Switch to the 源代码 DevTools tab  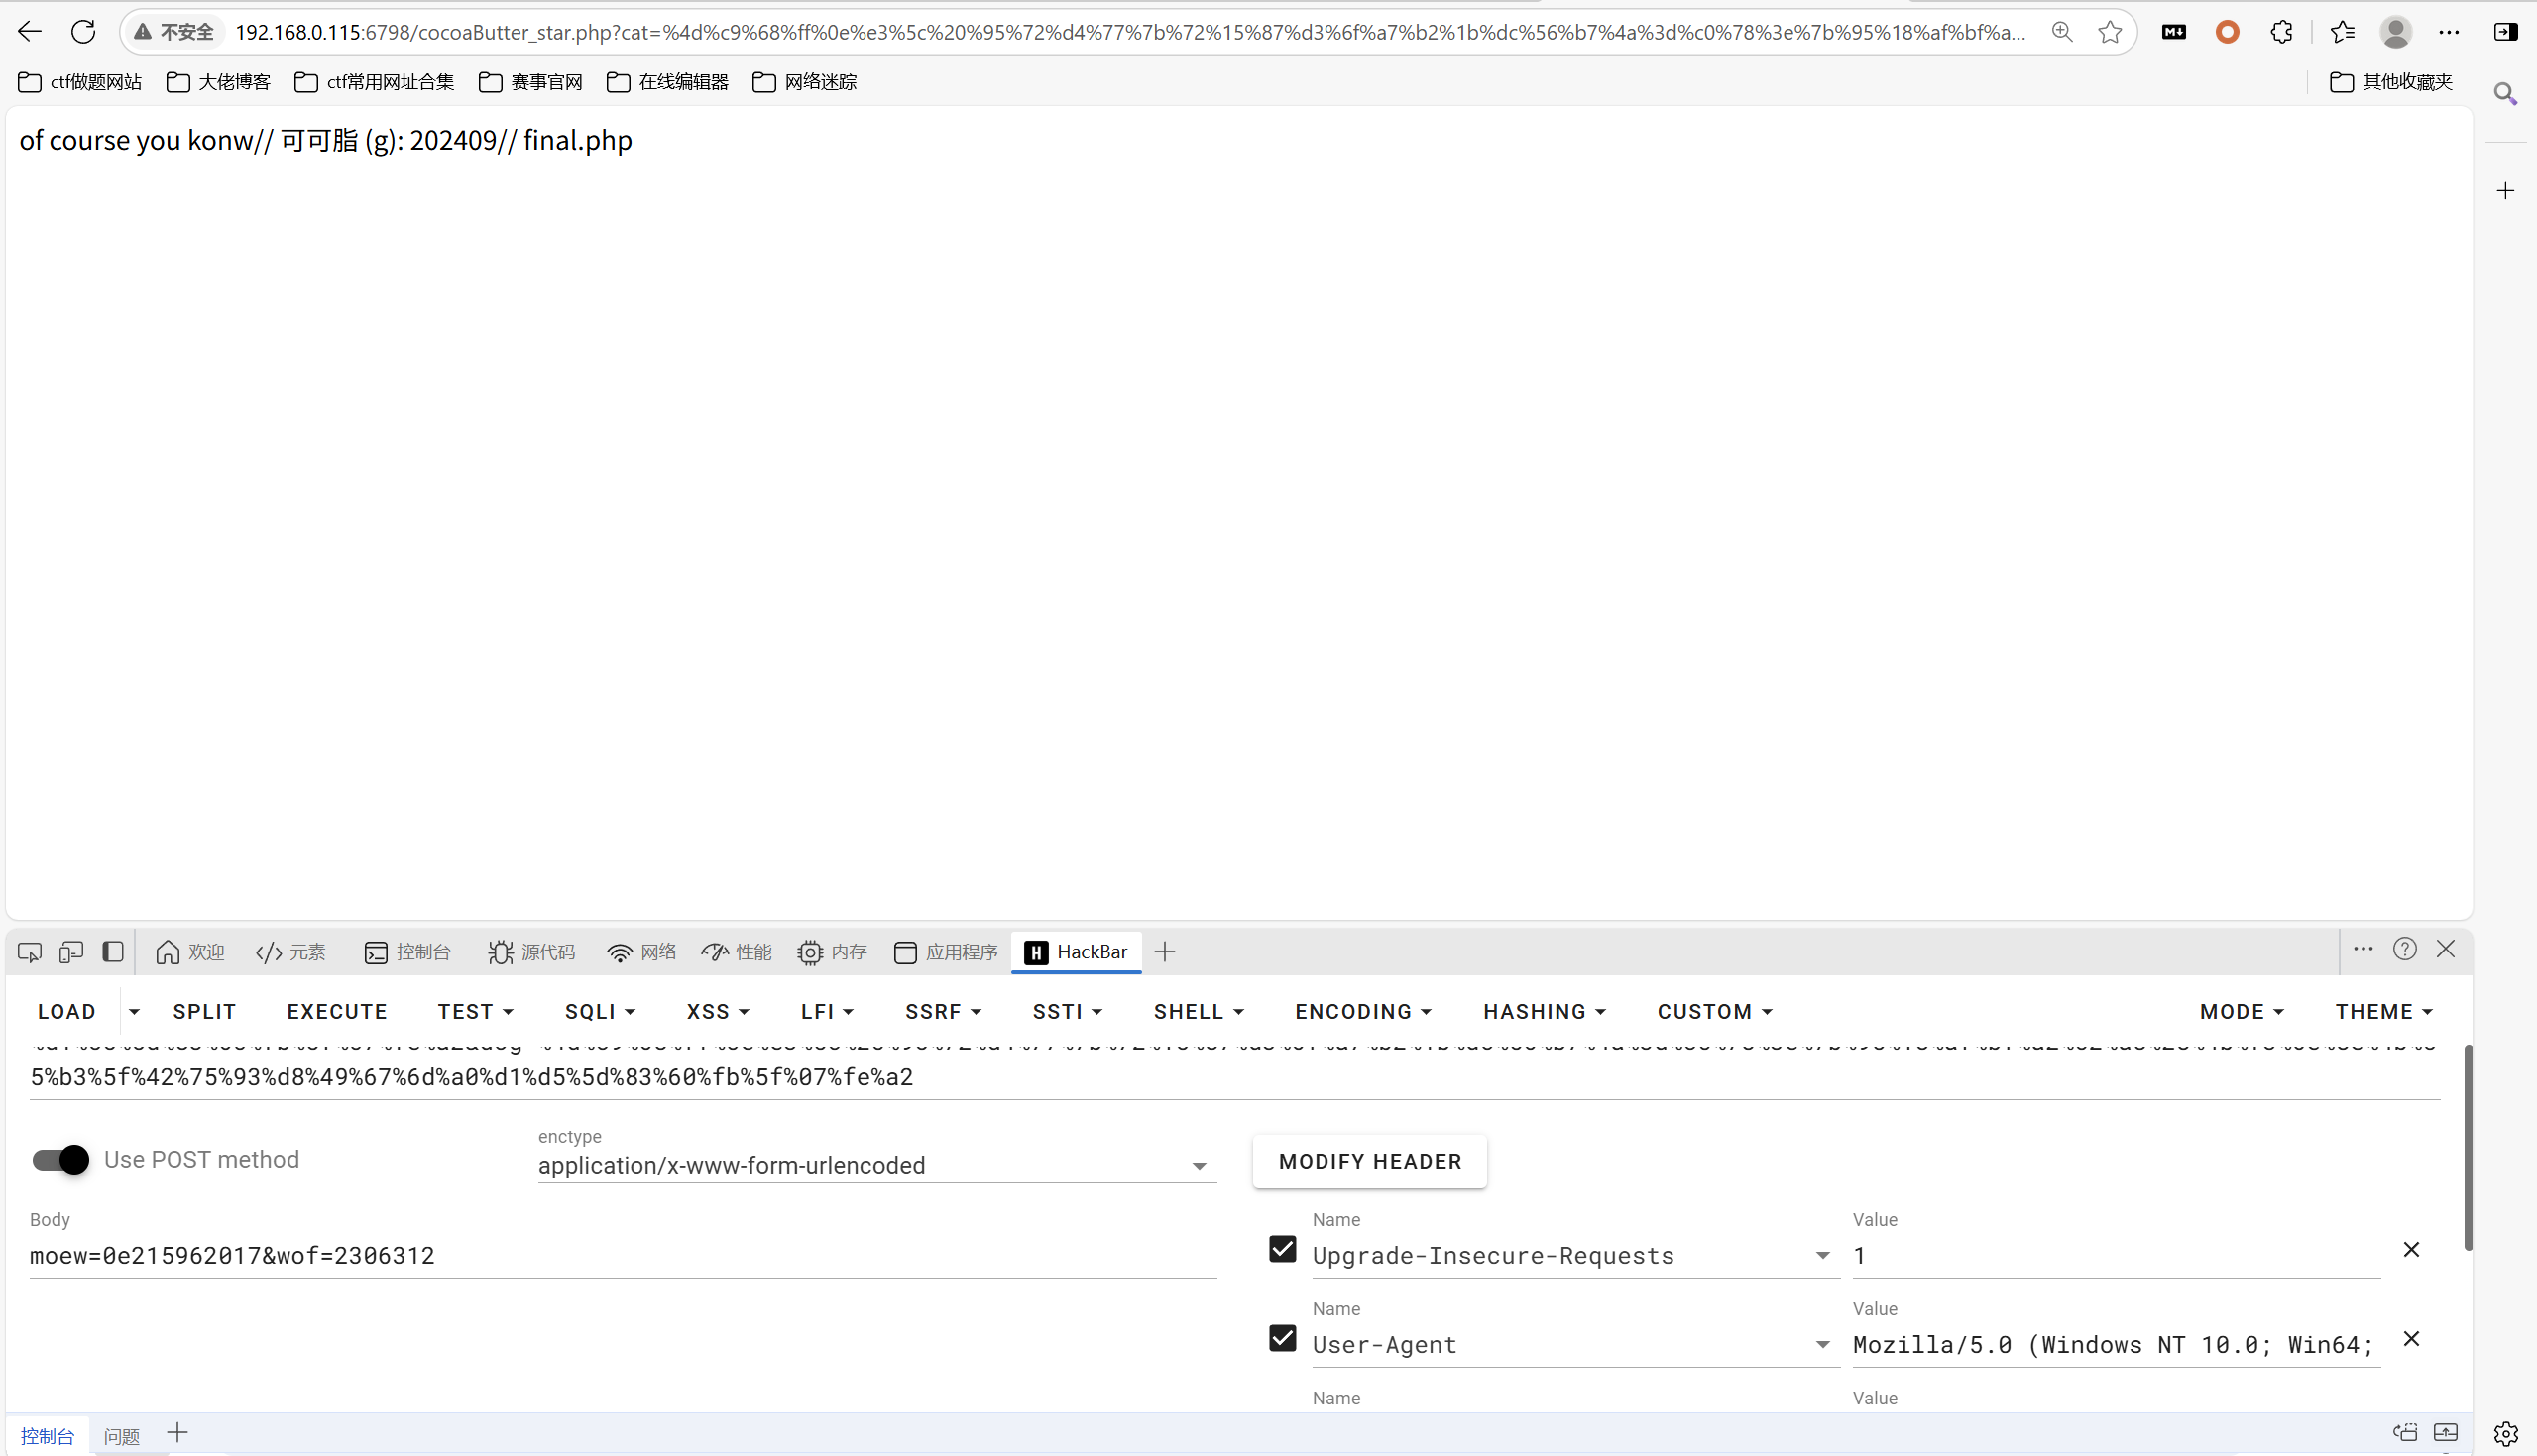(x=531, y=952)
